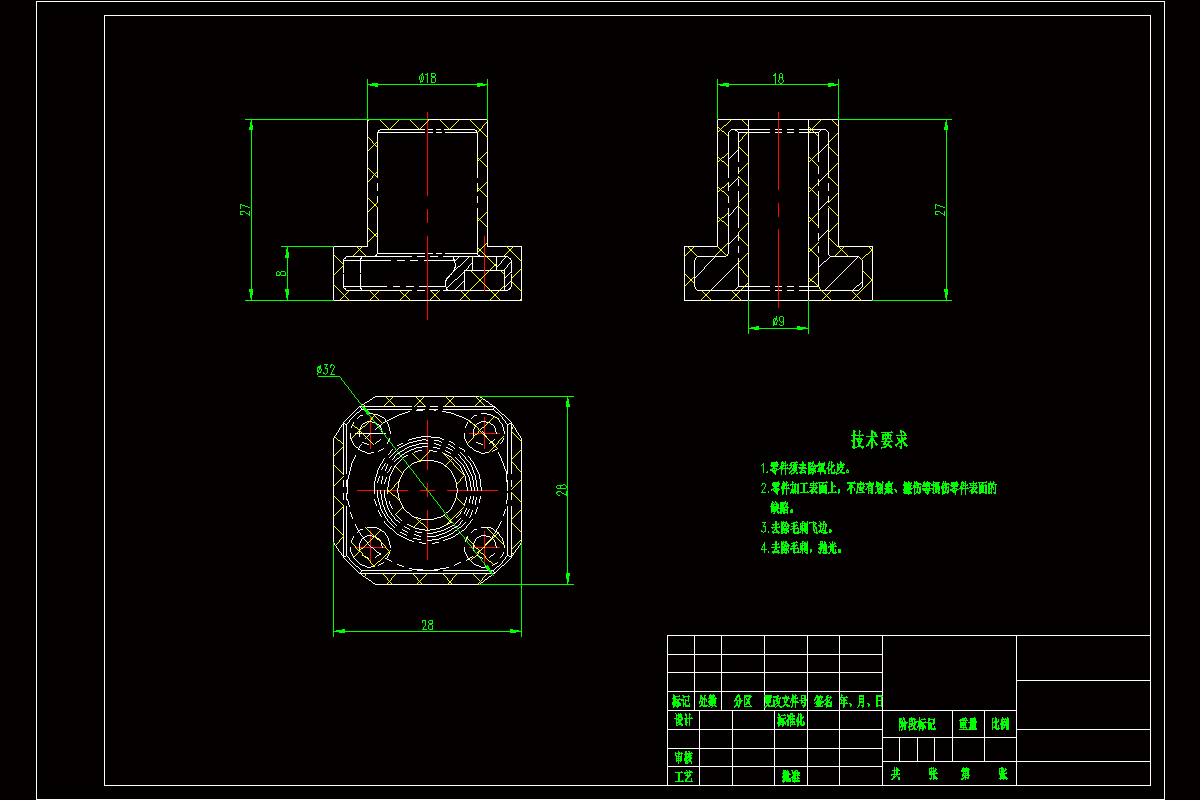This screenshot has width=1200, height=800.
Task: Select the 技术要求 heading
Action: pos(879,440)
